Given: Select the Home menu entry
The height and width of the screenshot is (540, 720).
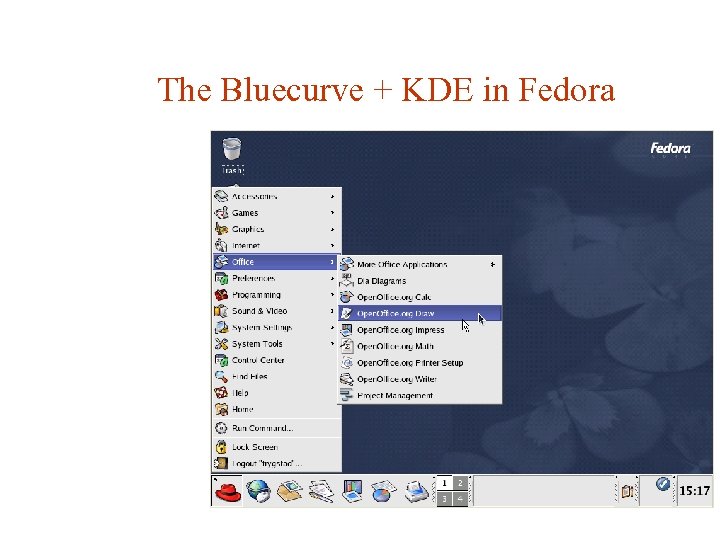Looking at the screenshot, I should (x=277, y=409).
